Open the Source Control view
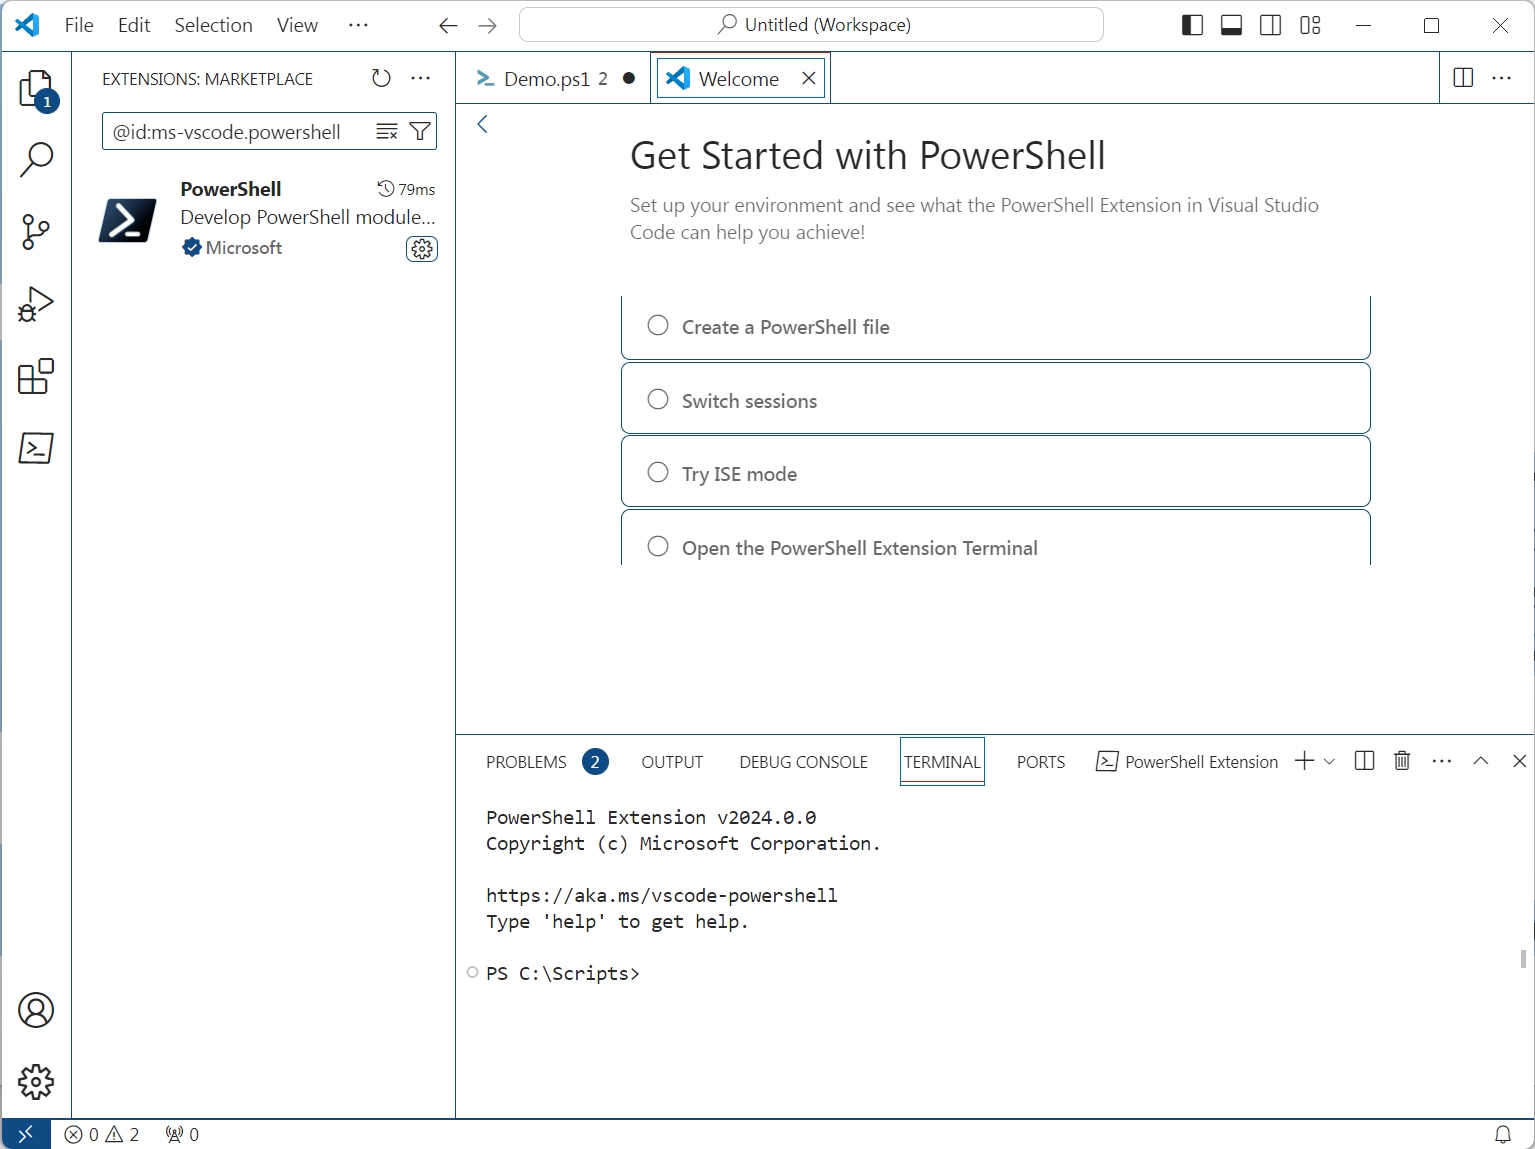 36,232
